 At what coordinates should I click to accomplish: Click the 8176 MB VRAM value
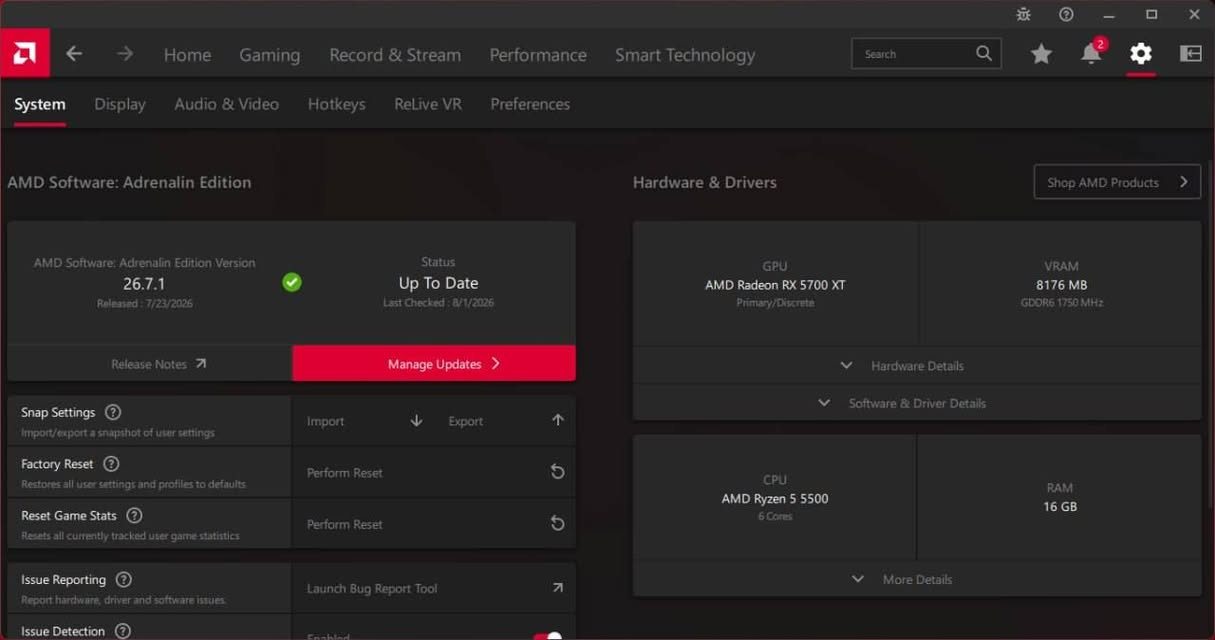(x=1061, y=285)
